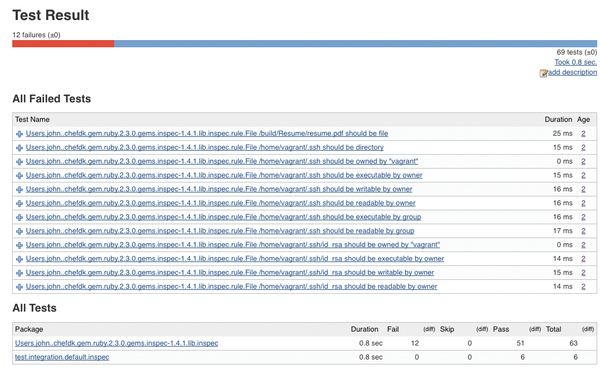Click the Duration header in failed tests table
The image size is (600, 370).
[558, 119]
